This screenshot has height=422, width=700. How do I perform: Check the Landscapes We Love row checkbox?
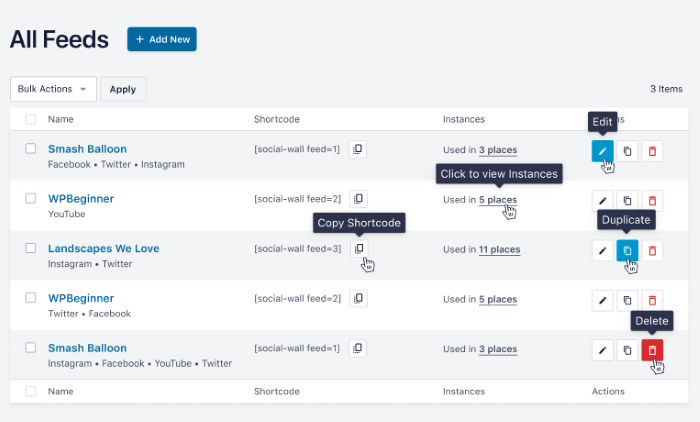pos(30,248)
